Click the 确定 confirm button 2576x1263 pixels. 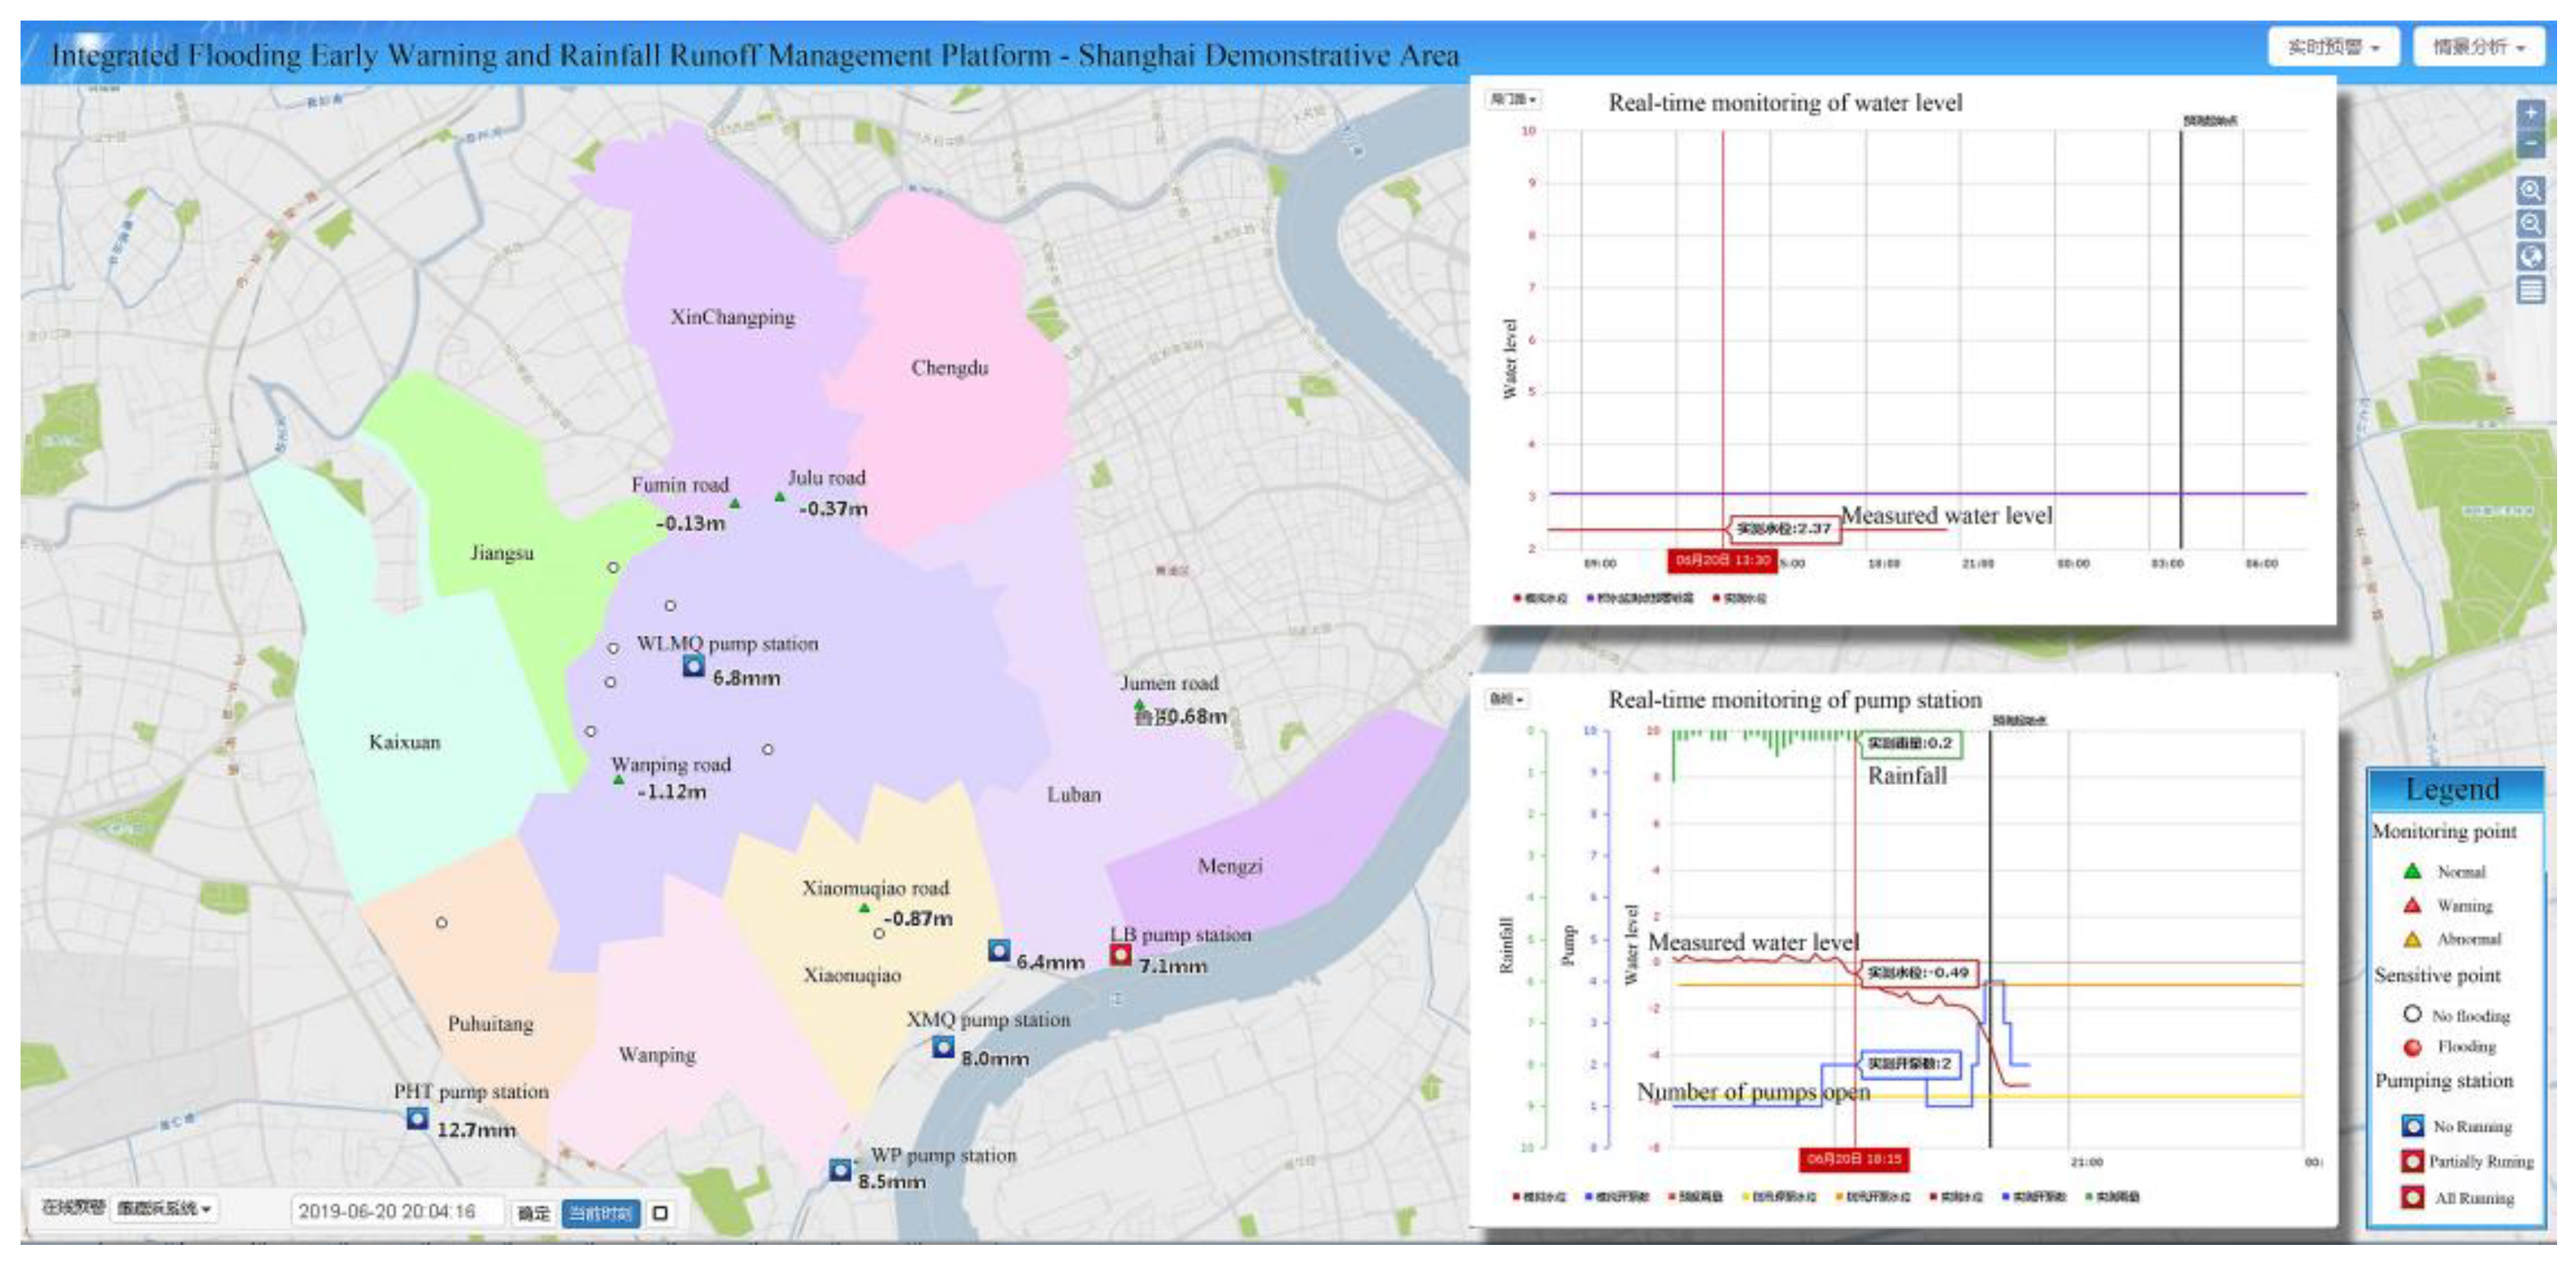pos(533,1213)
